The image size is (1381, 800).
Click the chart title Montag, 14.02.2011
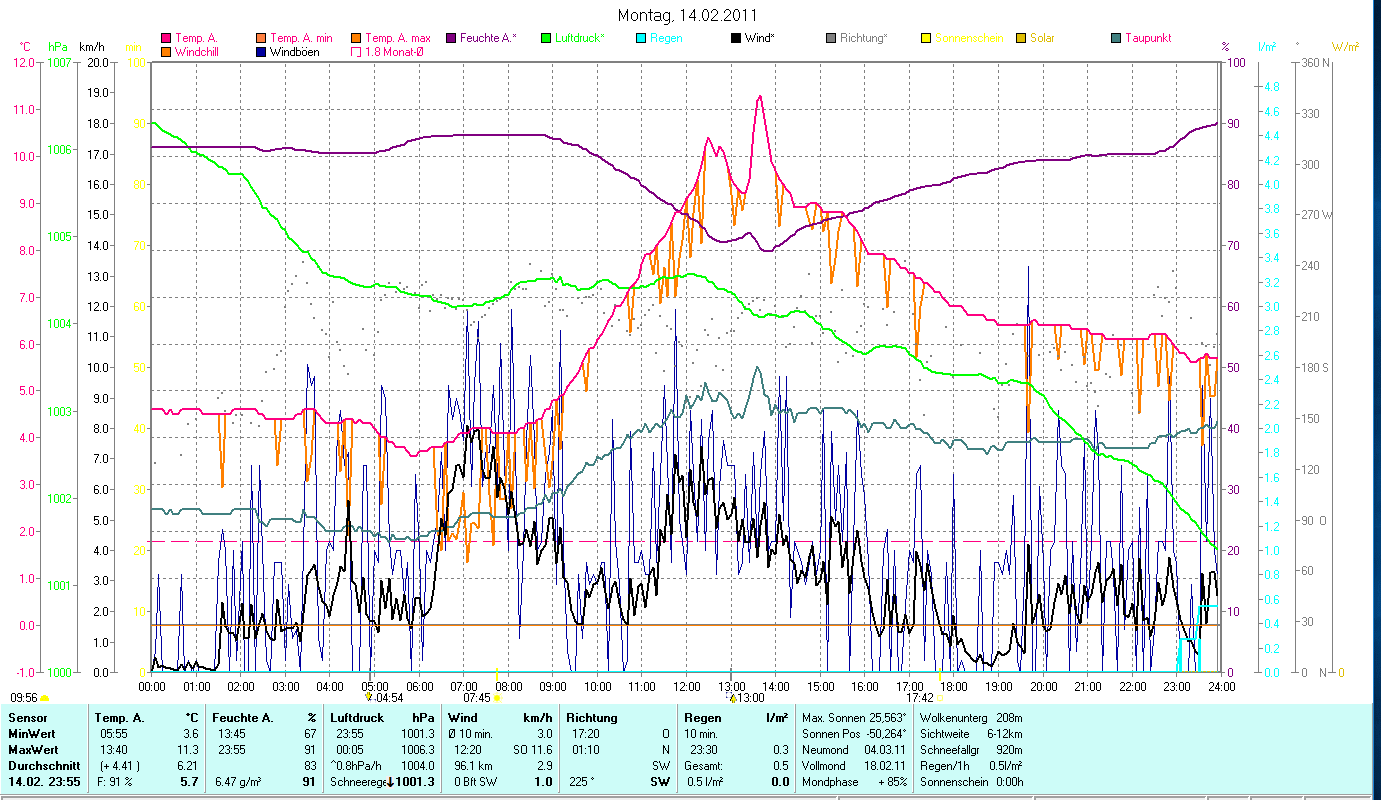pyautogui.click(x=687, y=15)
